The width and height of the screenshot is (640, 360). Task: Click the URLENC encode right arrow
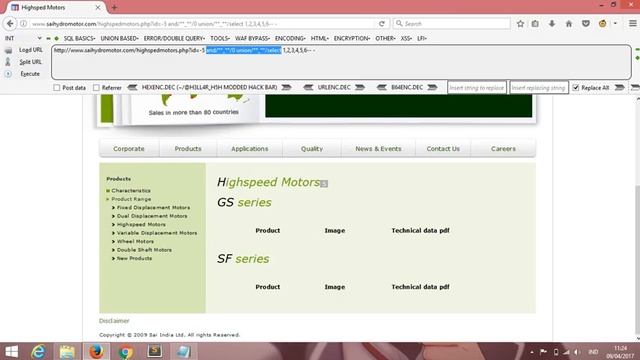coord(360,87)
